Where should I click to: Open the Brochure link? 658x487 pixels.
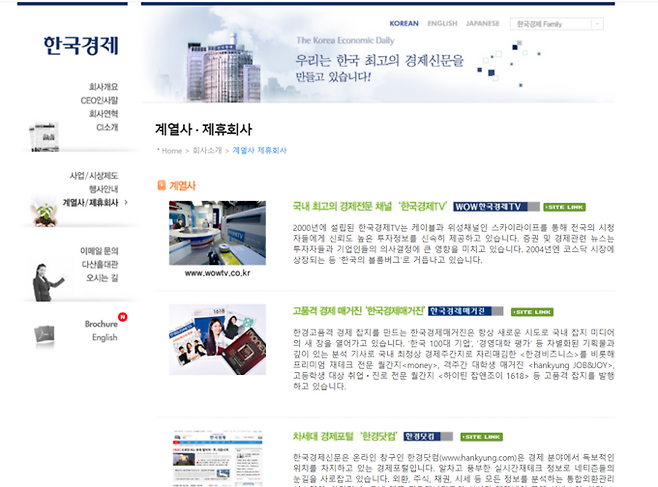click(x=101, y=324)
